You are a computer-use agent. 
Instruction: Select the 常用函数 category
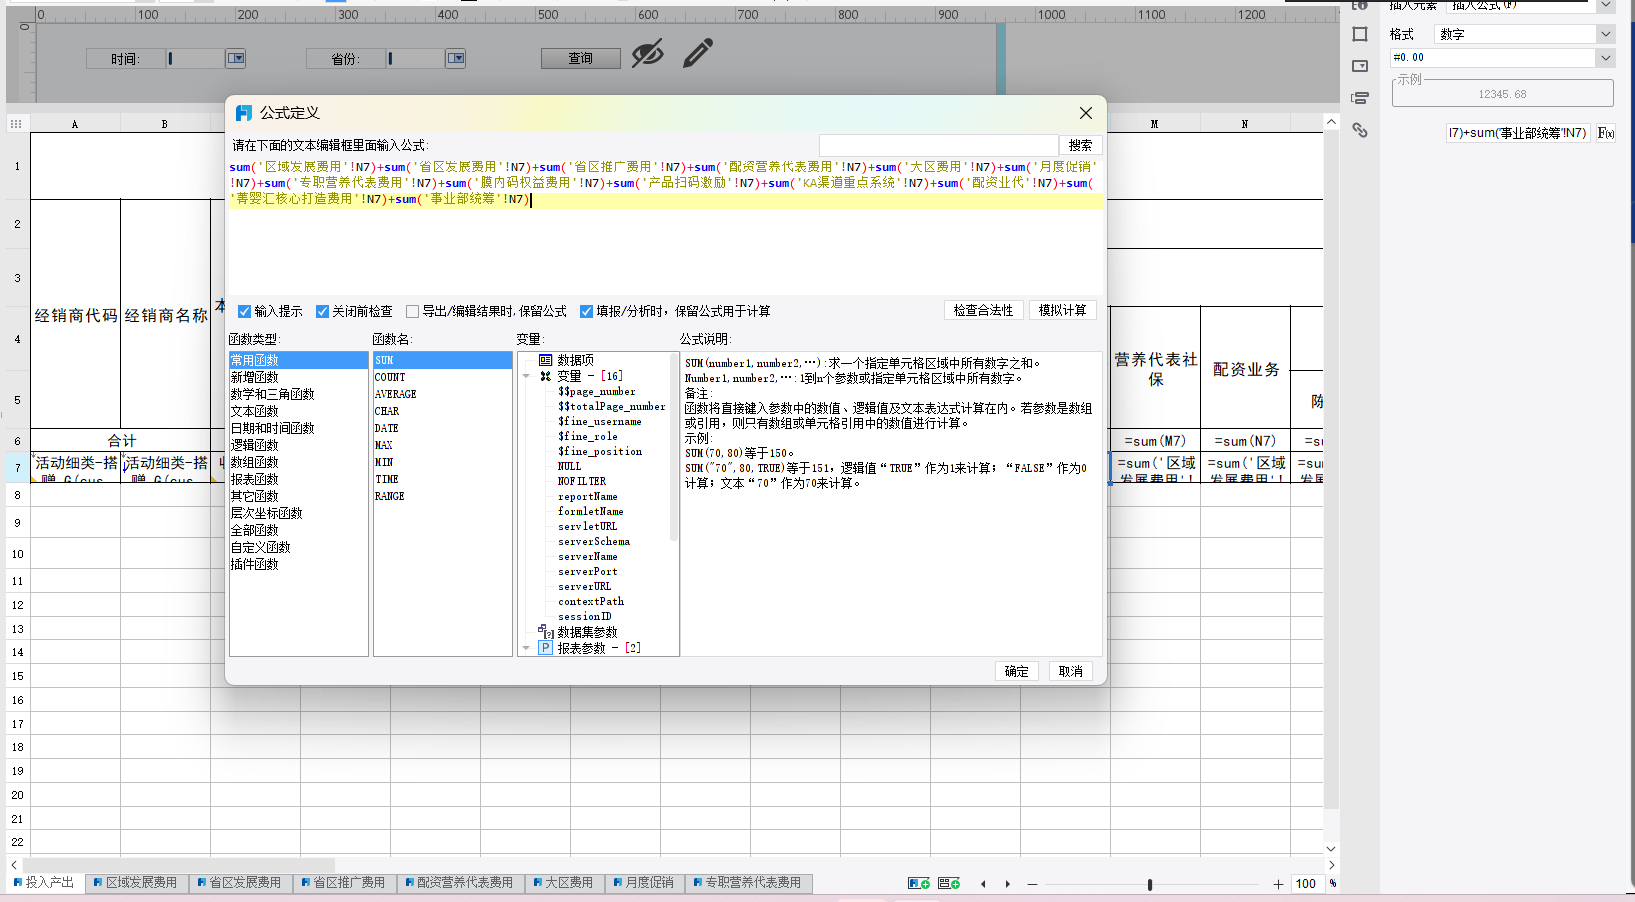point(298,360)
